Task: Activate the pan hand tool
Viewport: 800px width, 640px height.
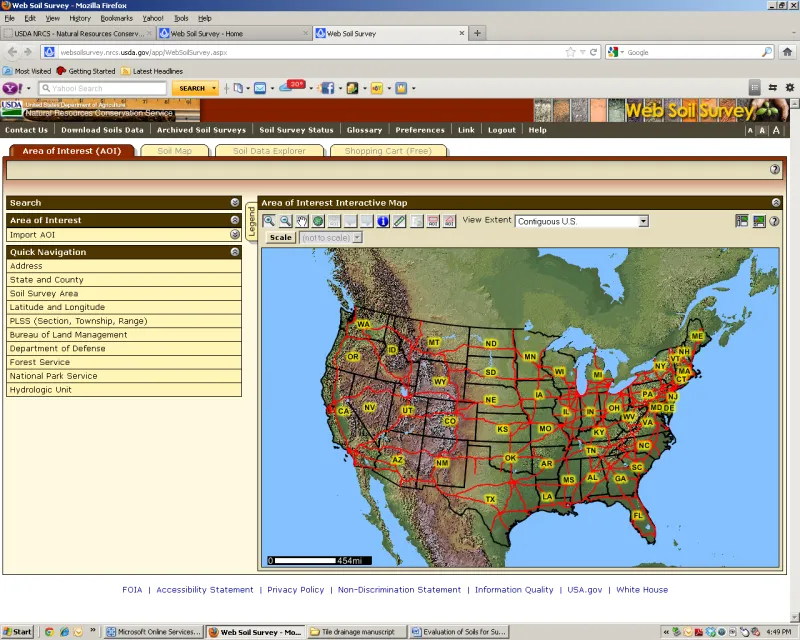Action: [302, 221]
